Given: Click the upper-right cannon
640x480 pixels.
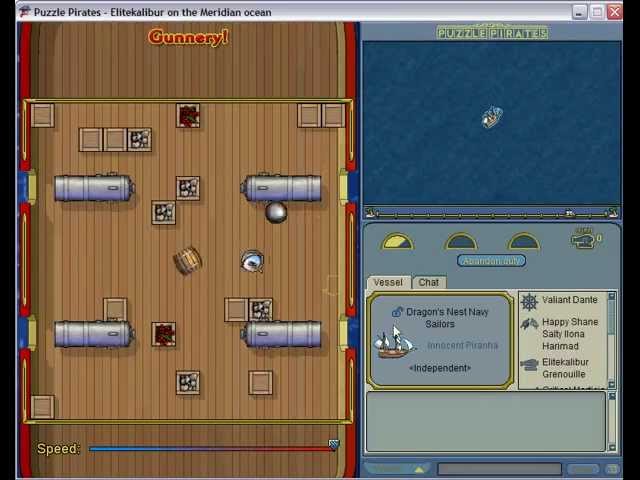Looking at the screenshot, I should point(281,188).
